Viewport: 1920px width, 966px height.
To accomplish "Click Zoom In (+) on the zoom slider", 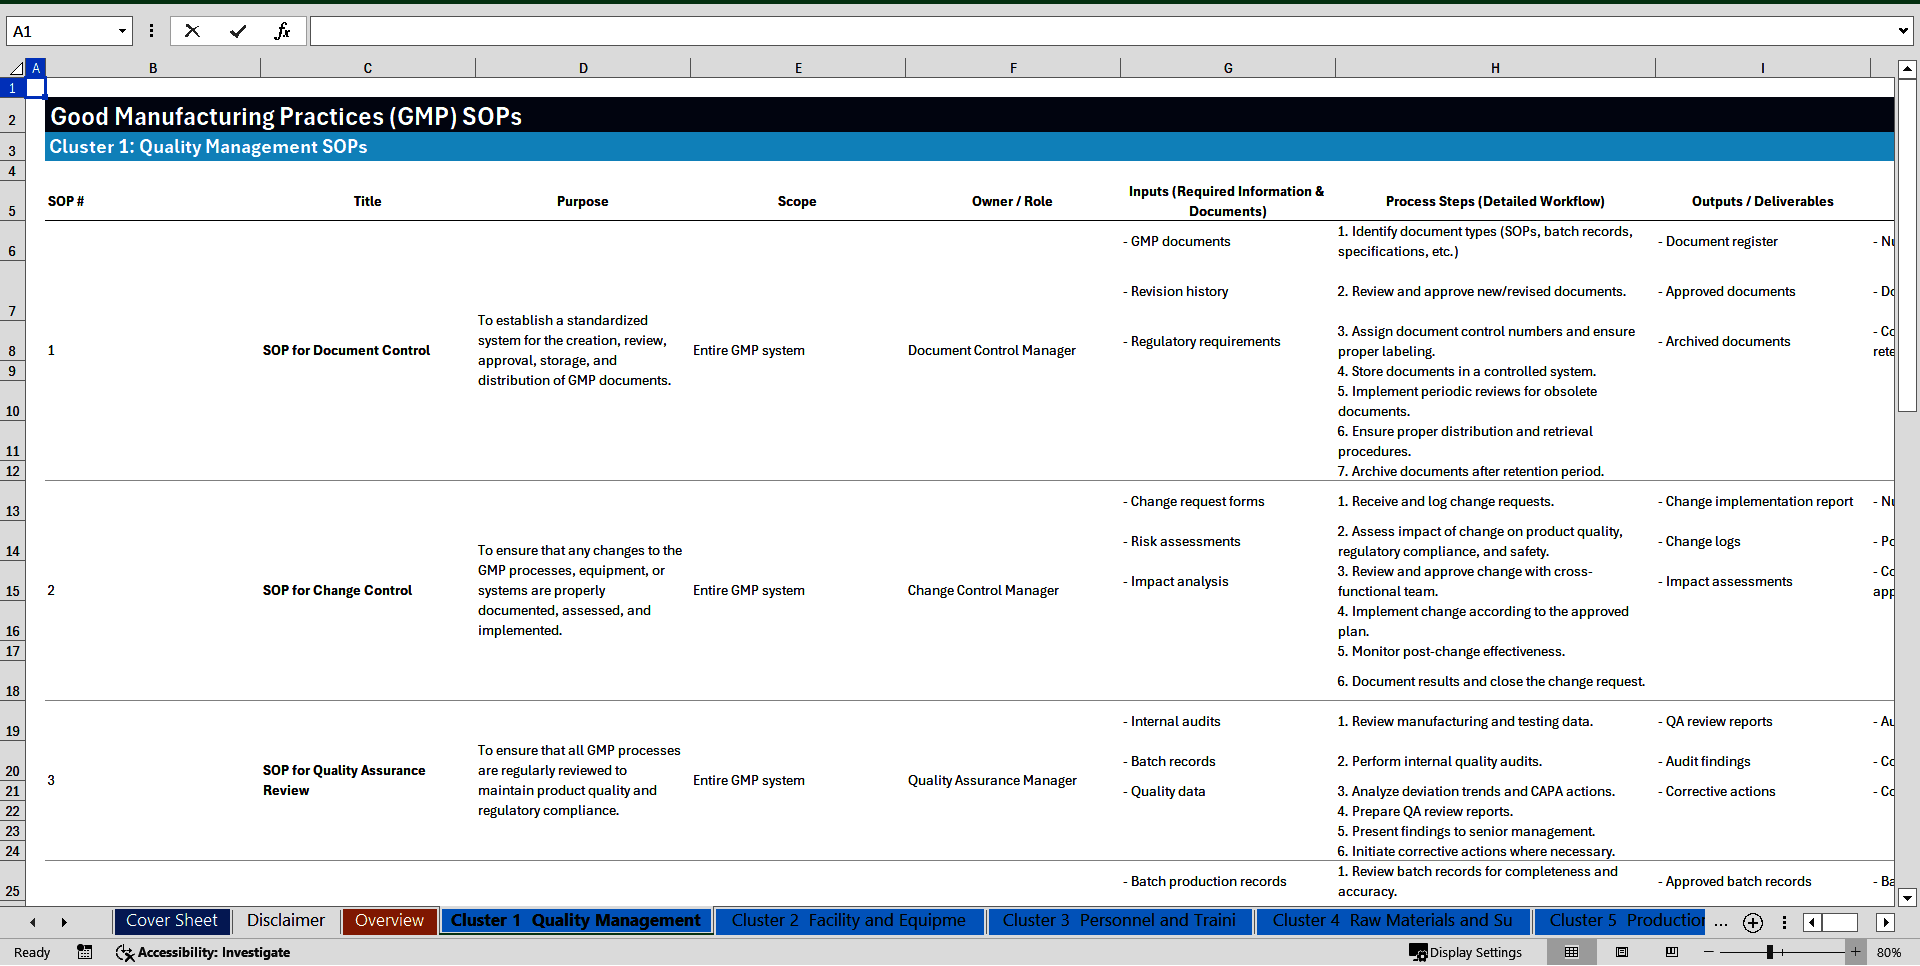I will [1856, 952].
